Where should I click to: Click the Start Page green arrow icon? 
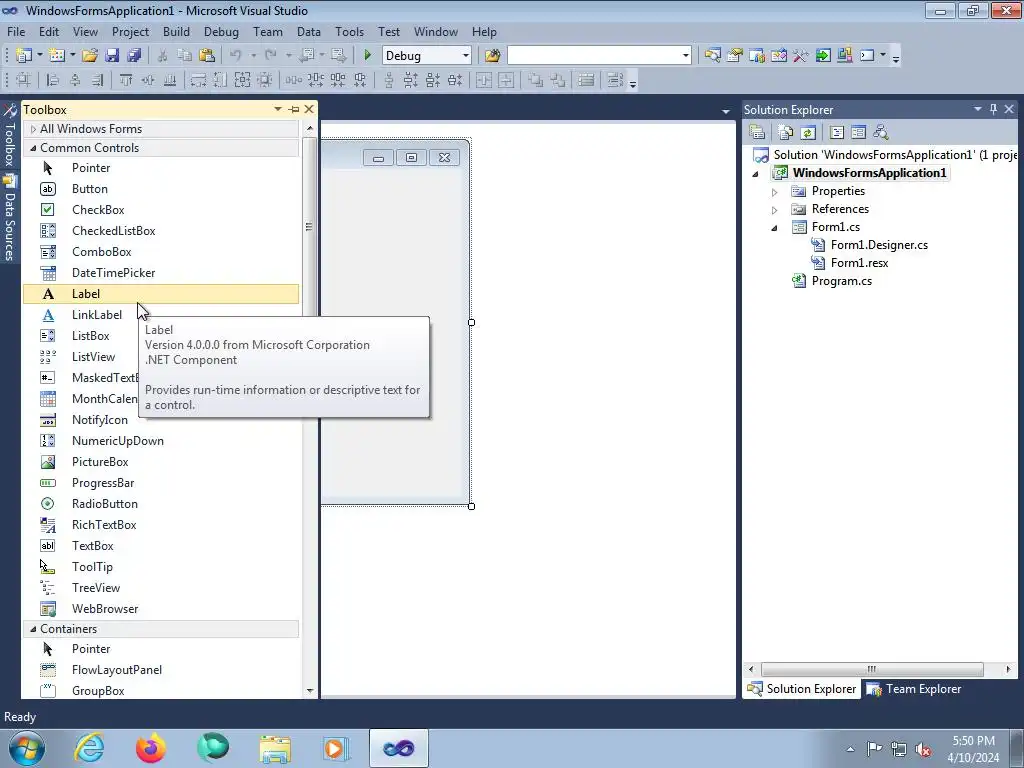point(823,56)
